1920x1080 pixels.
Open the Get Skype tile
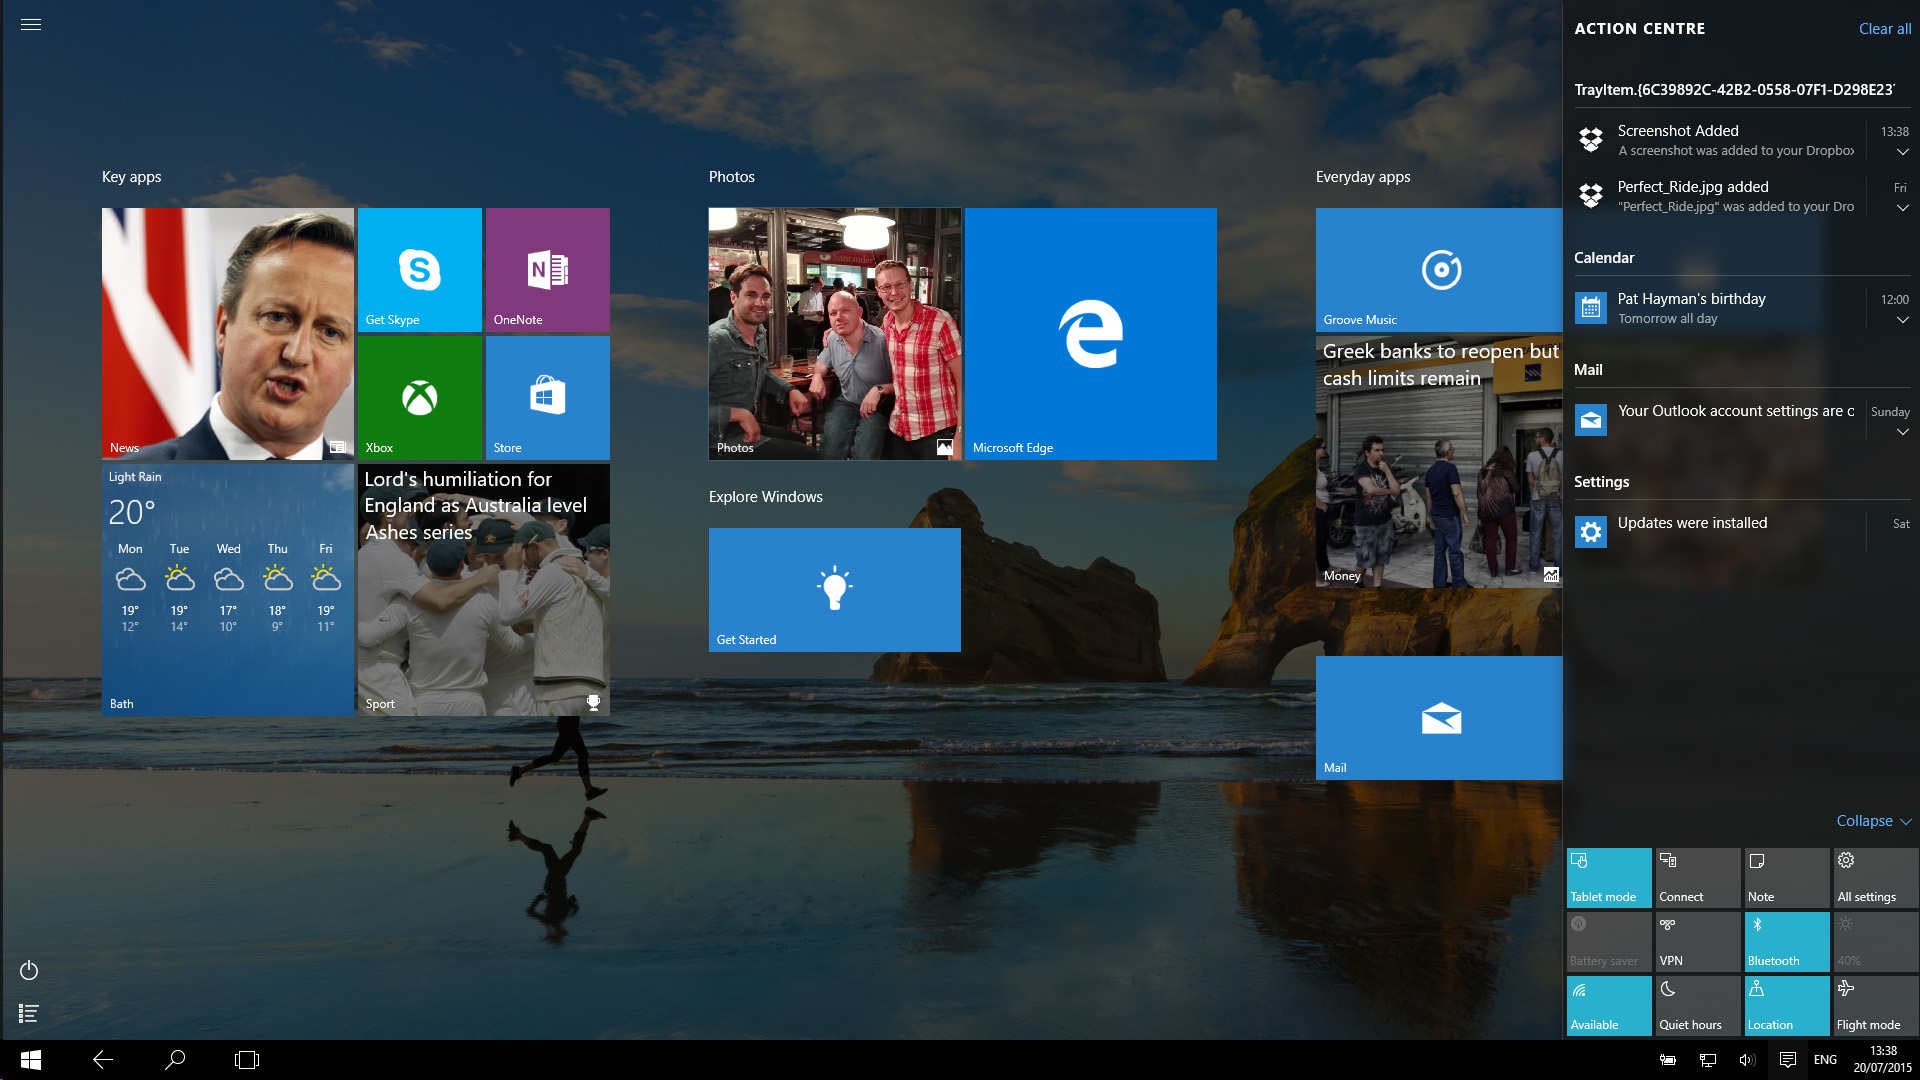point(420,270)
